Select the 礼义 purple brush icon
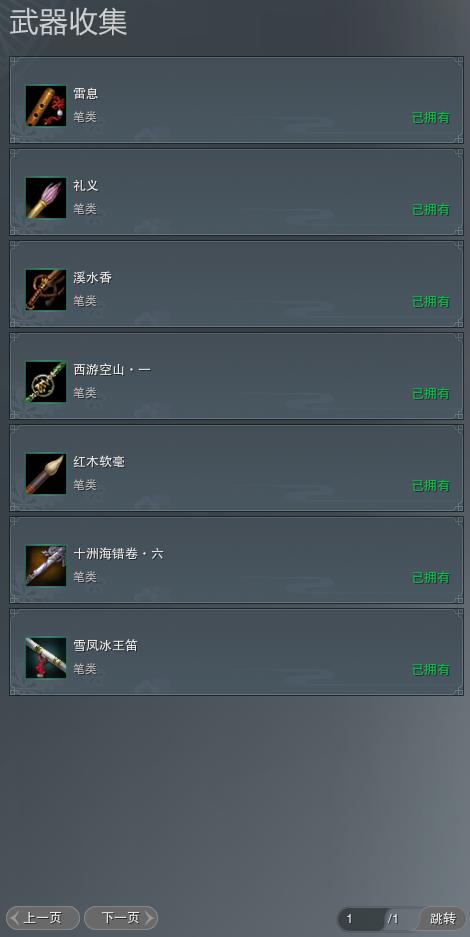Screen dimensions: 470x937 pos(46,198)
